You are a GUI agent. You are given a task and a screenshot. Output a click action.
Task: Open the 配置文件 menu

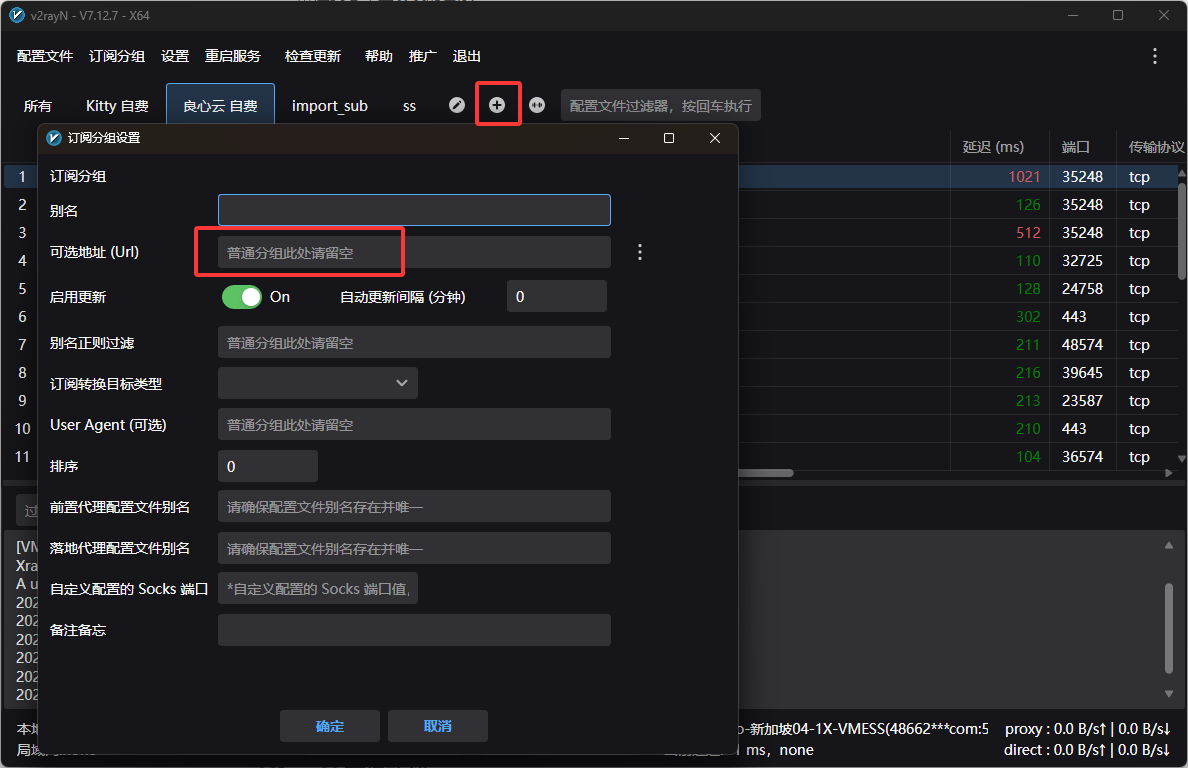click(45, 56)
